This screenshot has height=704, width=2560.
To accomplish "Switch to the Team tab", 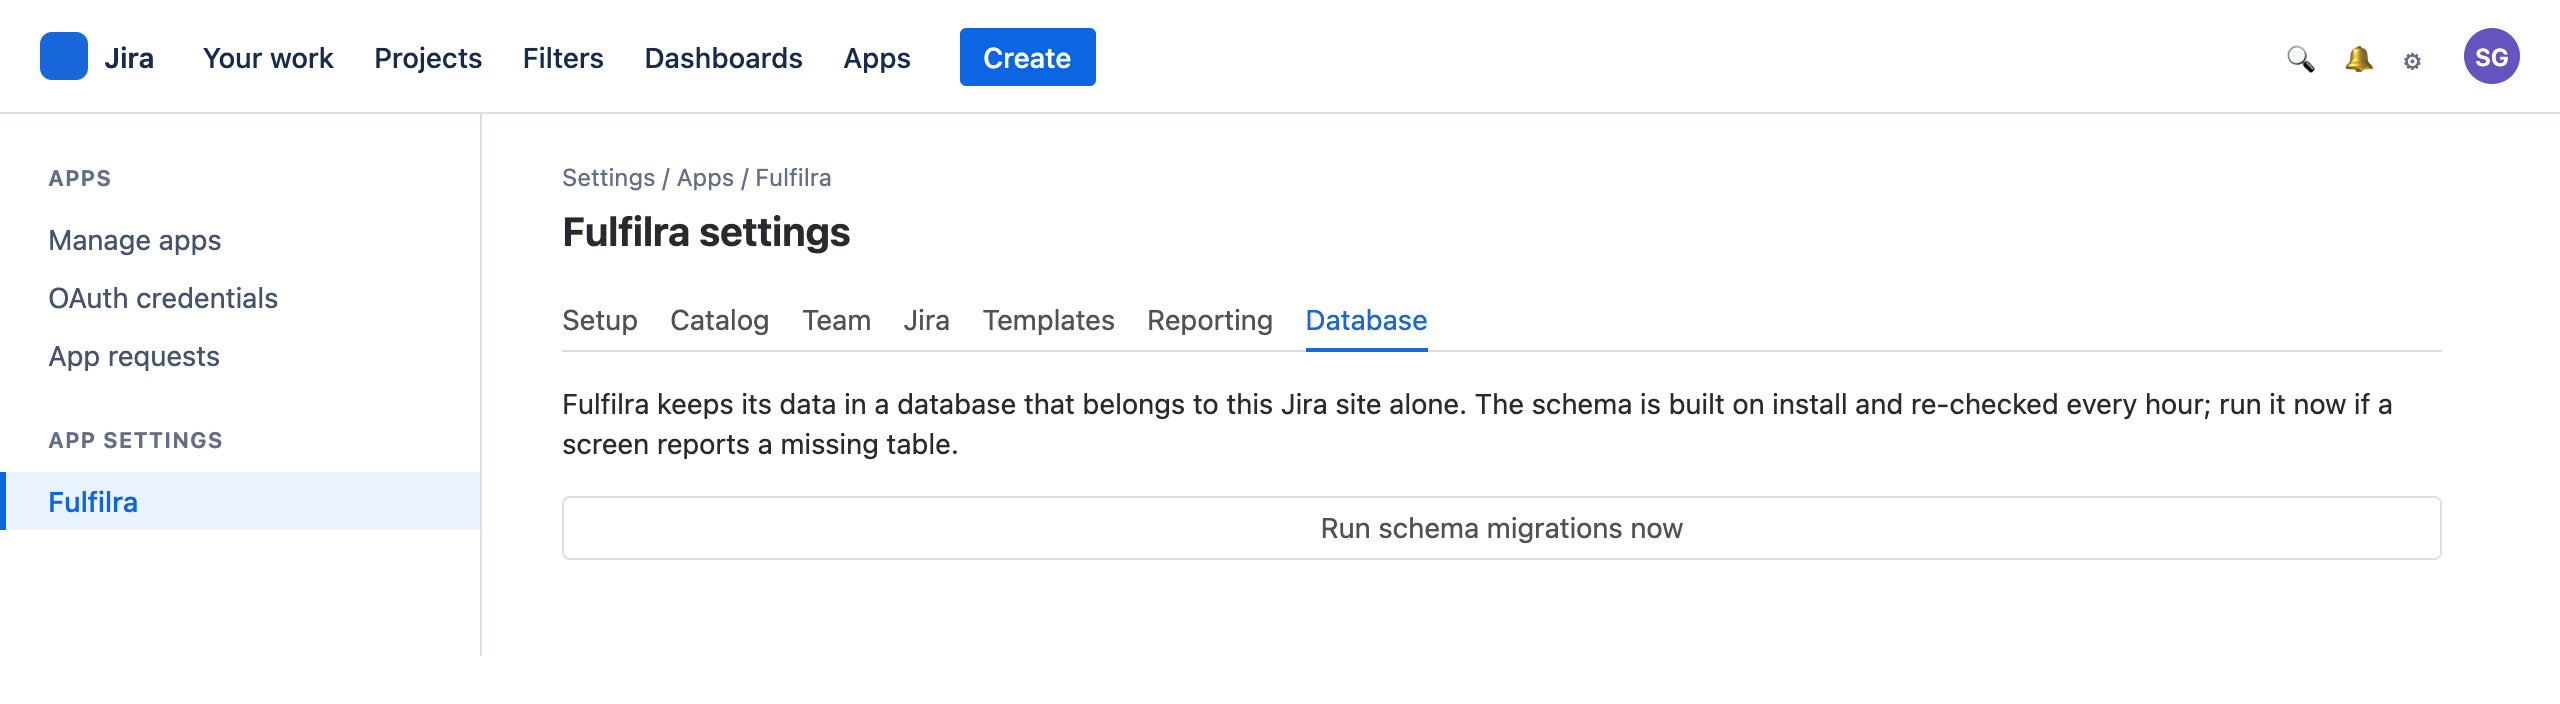I will tap(836, 320).
